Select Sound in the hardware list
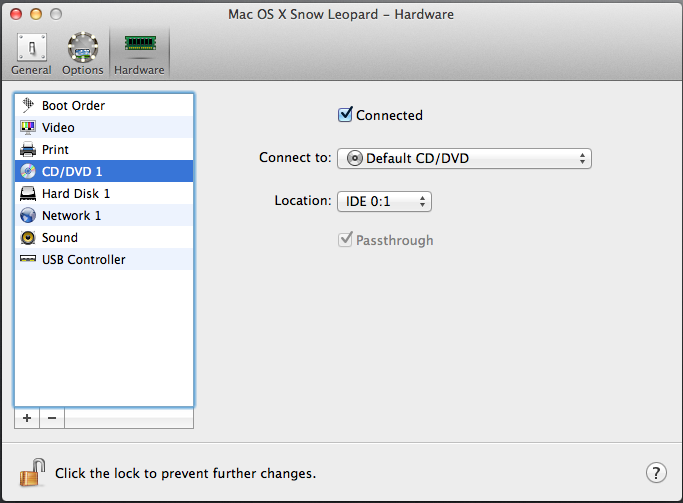The width and height of the screenshot is (683, 503). [104, 237]
